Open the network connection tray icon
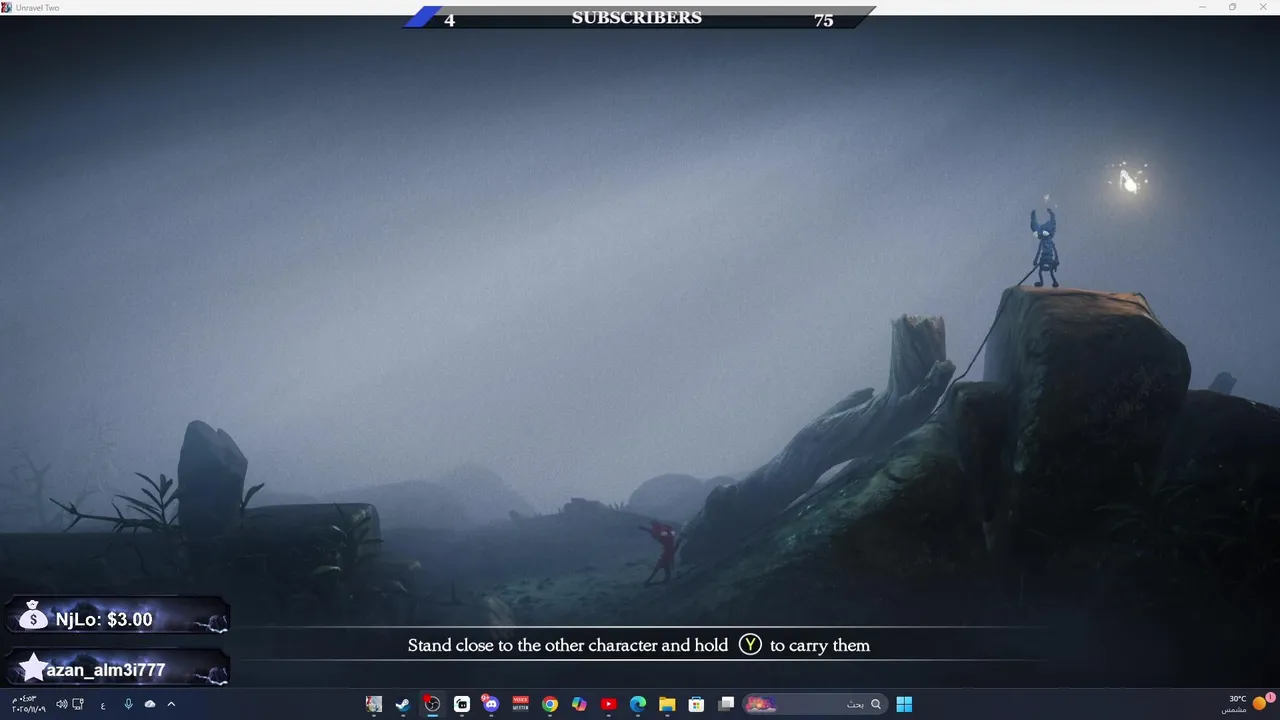1280x720 pixels. coord(78,704)
